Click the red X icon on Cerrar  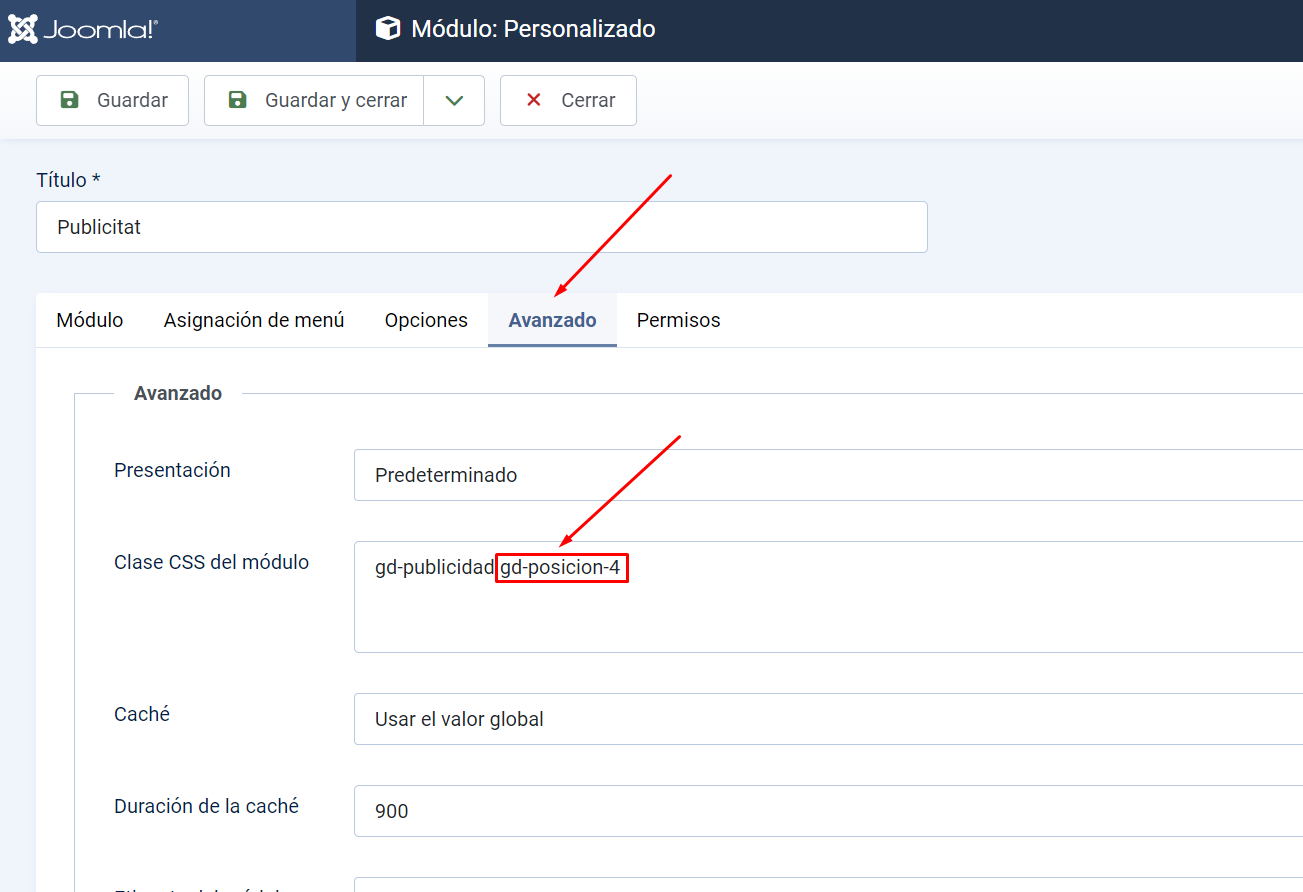[534, 100]
